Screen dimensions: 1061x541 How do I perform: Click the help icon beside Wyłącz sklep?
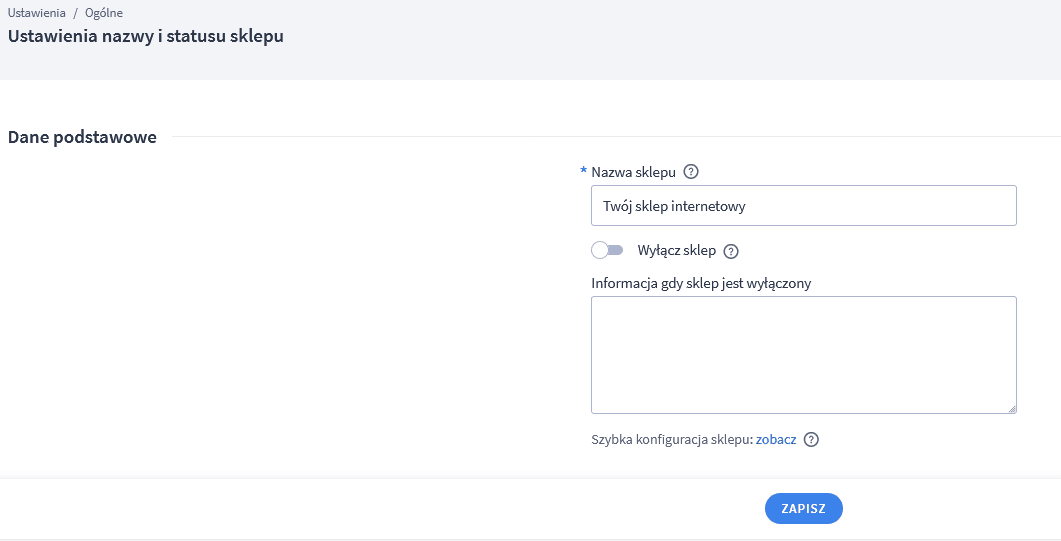click(730, 251)
